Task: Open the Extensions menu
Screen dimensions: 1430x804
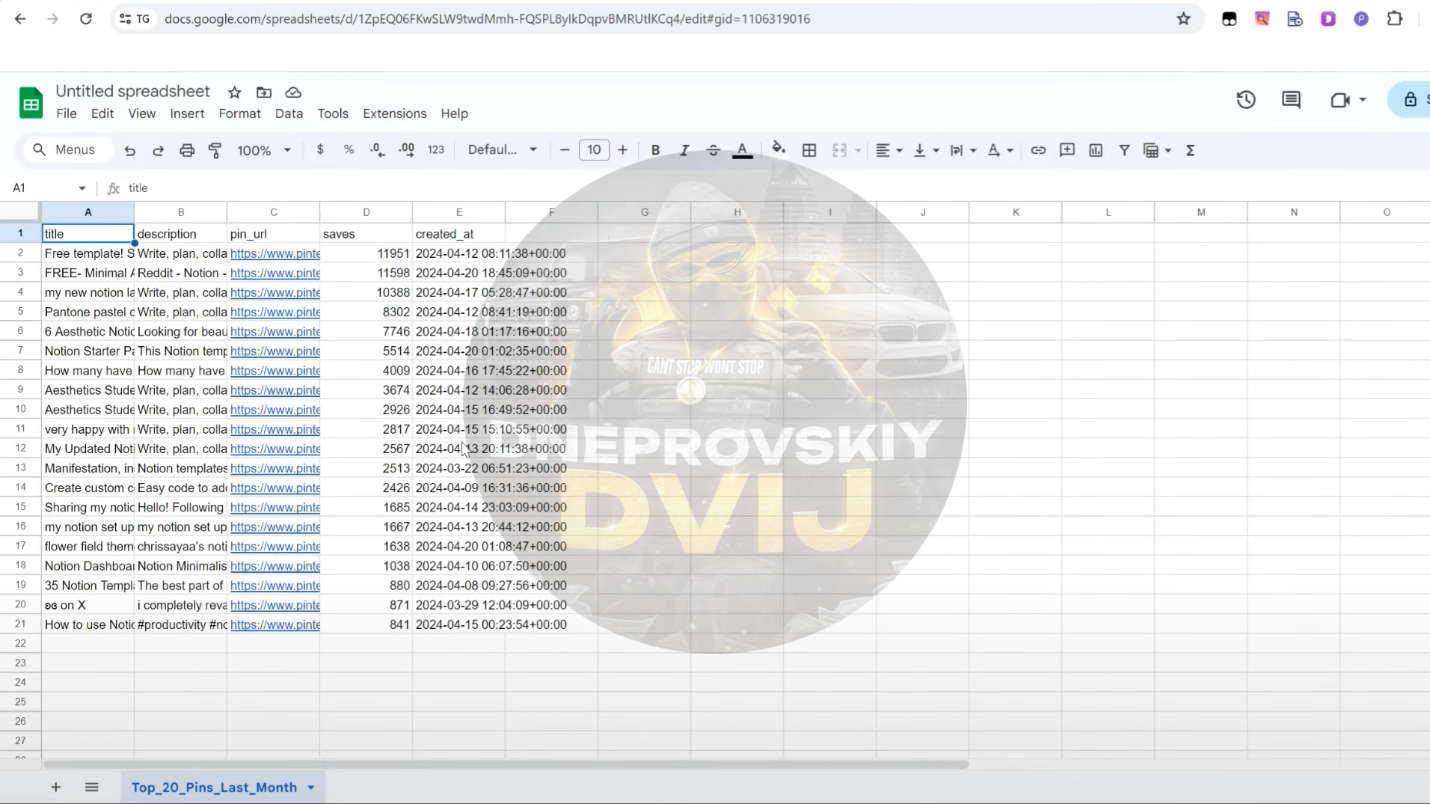Action: click(x=395, y=114)
